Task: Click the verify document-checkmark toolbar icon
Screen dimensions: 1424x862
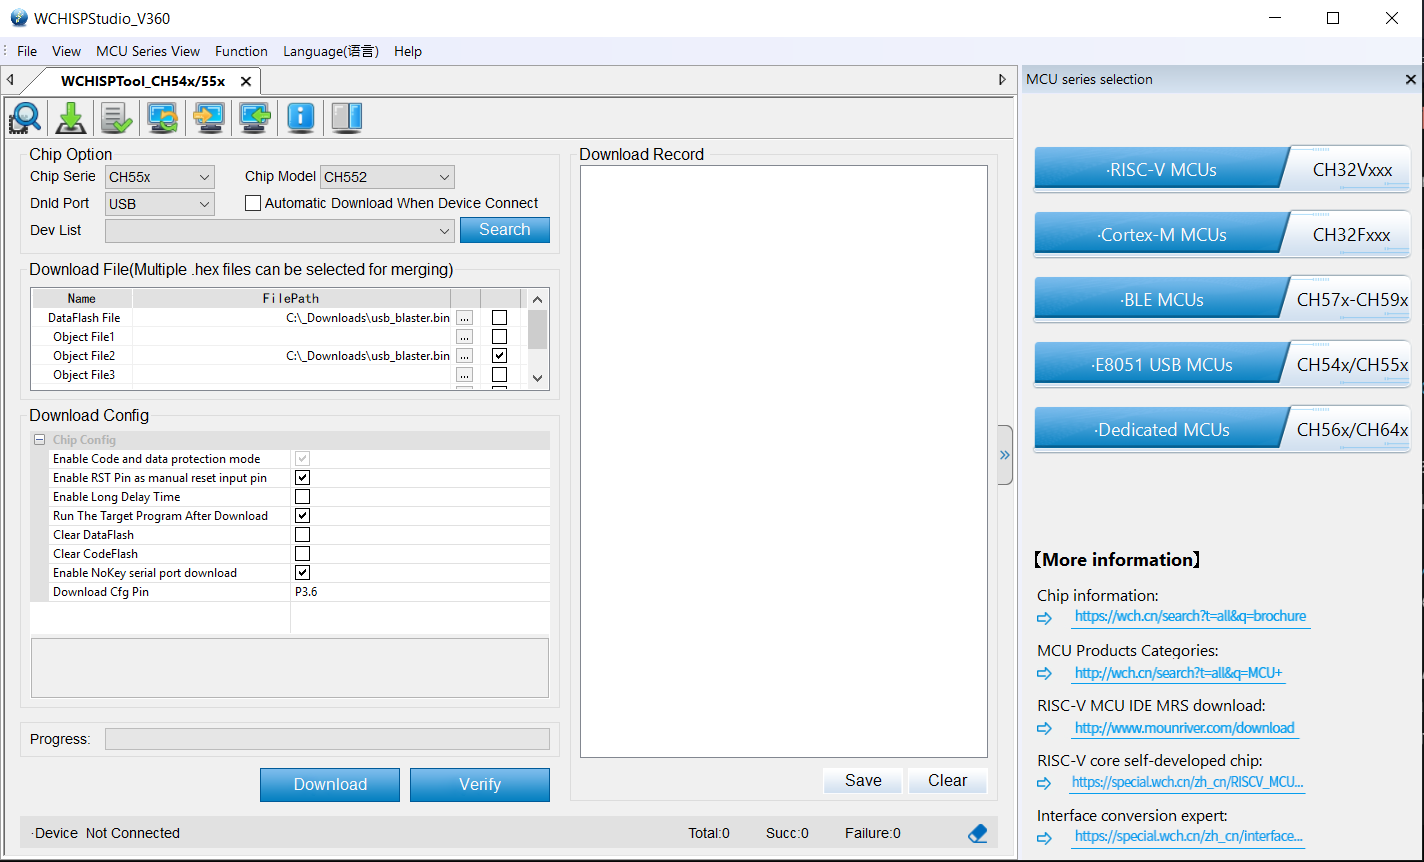Action: [117, 118]
